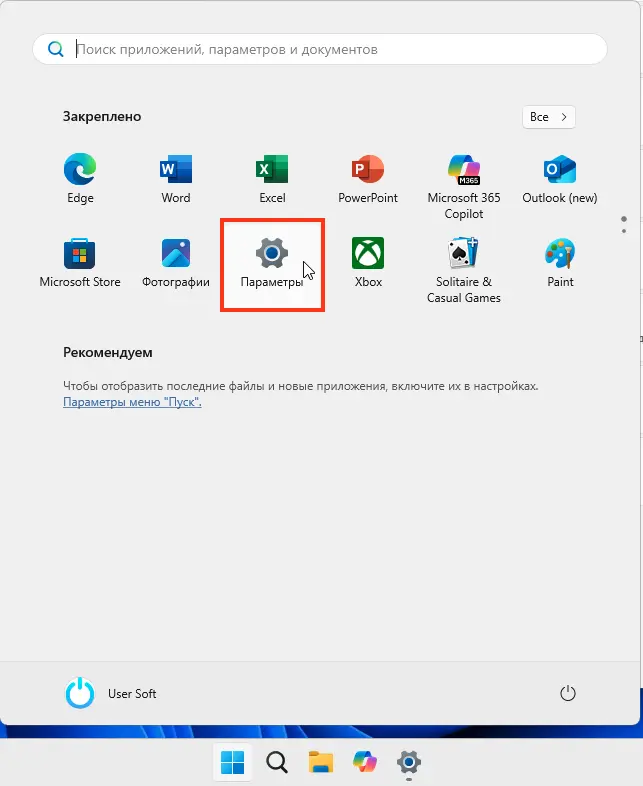This screenshot has width=643, height=786.
Task: Launch PowerPoint from the Start menu
Action: coord(368,178)
